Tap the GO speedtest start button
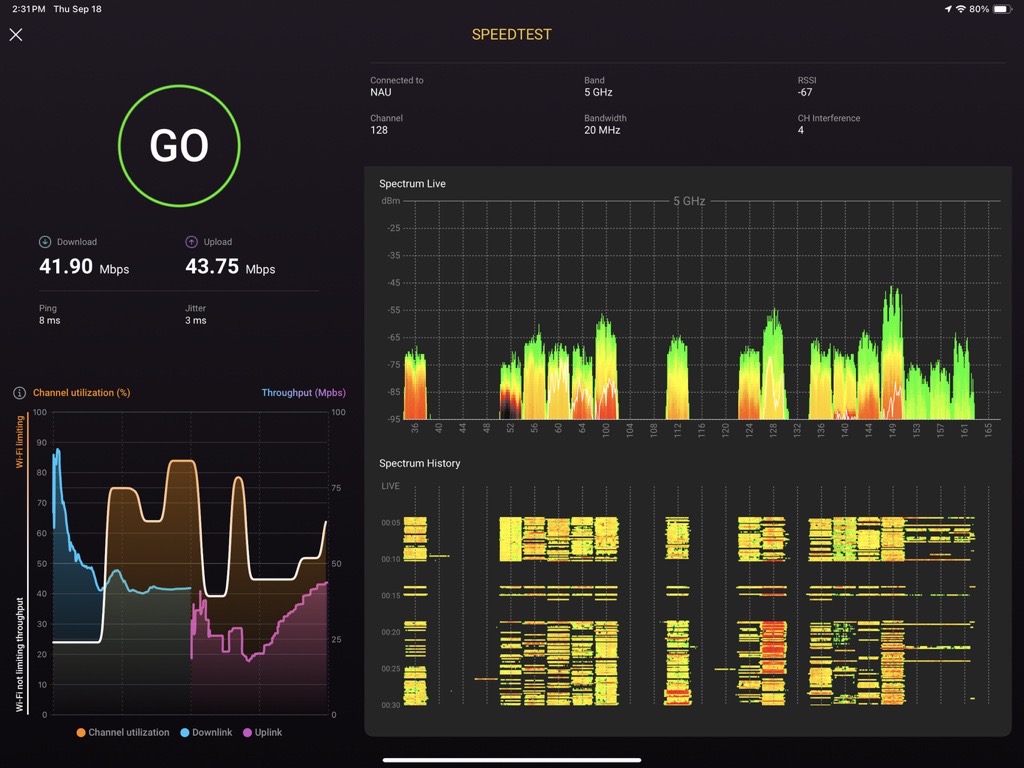This screenshot has width=1024, height=768. [179, 146]
